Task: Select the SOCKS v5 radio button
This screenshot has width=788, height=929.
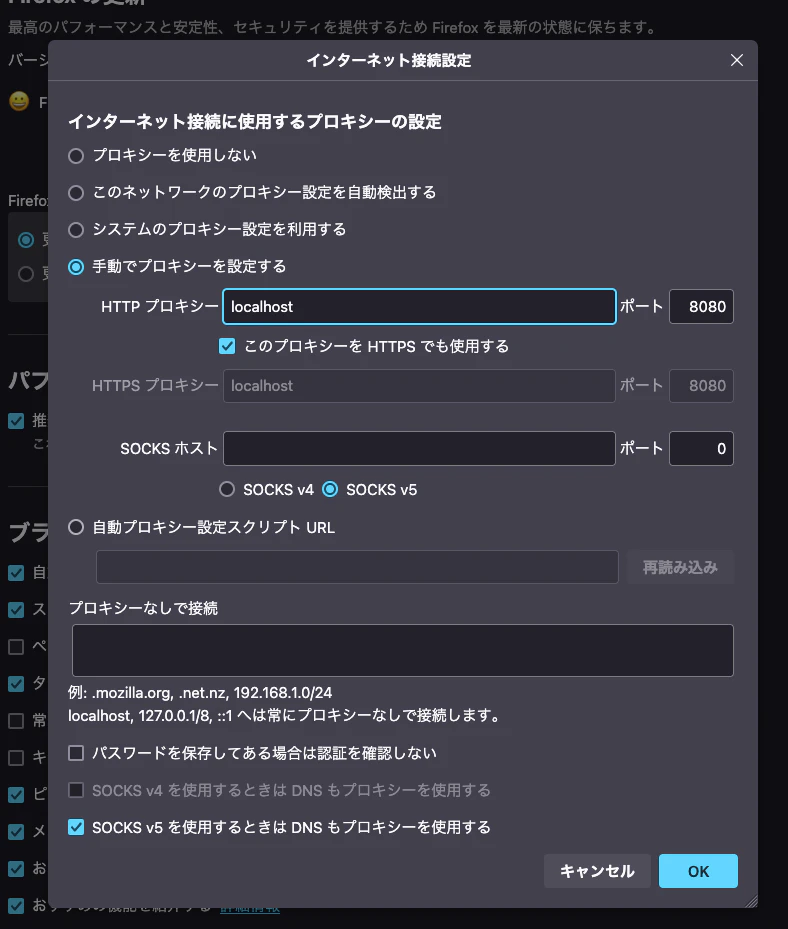Action: click(x=330, y=490)
